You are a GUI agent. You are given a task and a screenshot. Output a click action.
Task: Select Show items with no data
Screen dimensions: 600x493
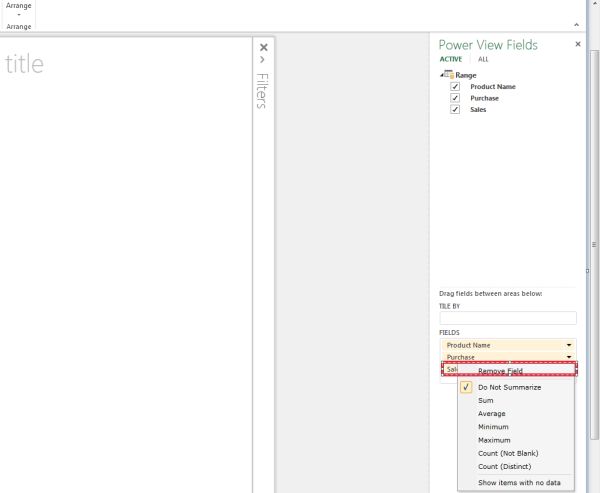tap(519, 483)
